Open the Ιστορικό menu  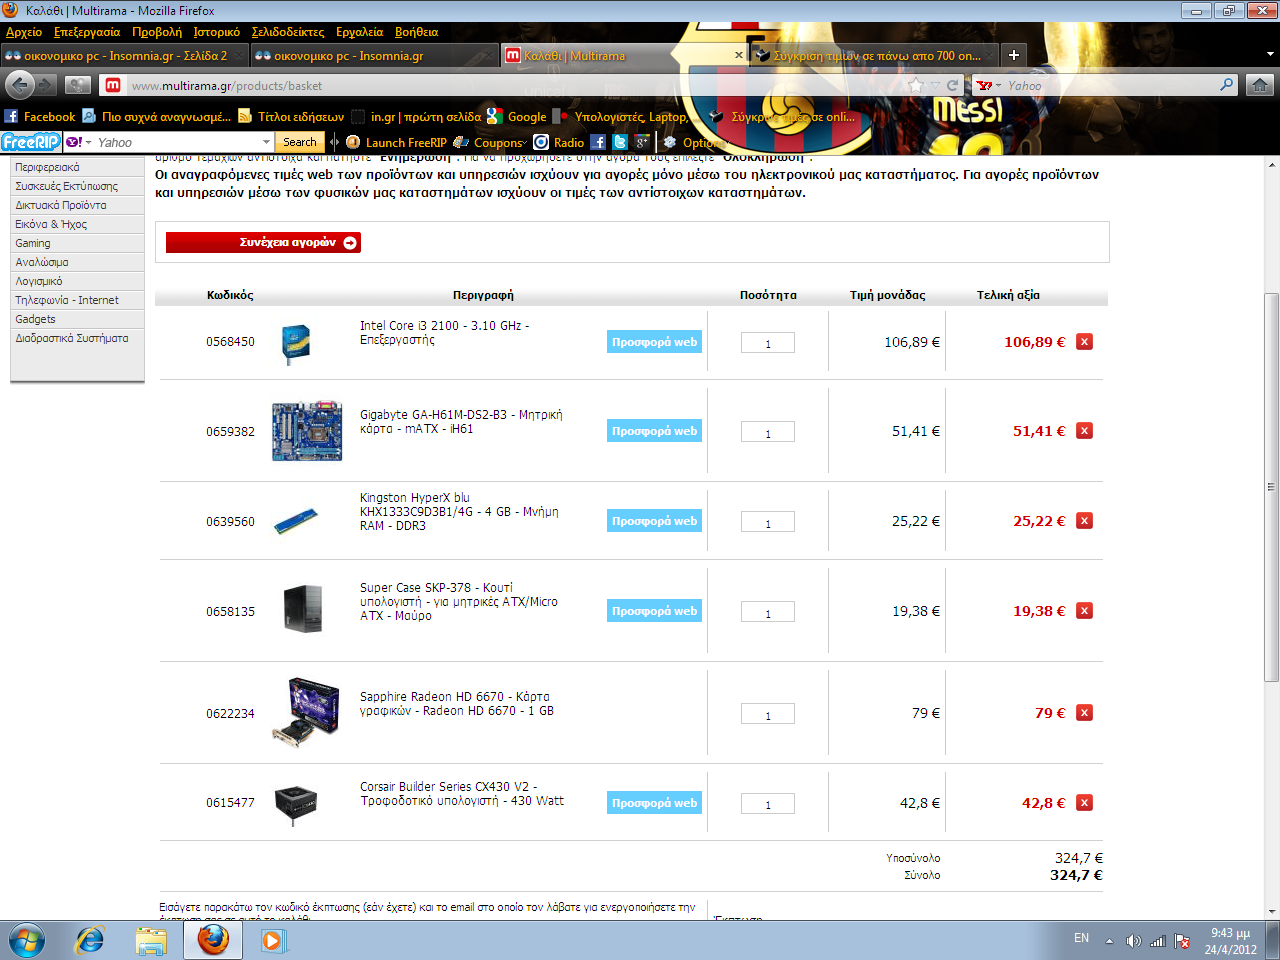click(x=217, y=32)
